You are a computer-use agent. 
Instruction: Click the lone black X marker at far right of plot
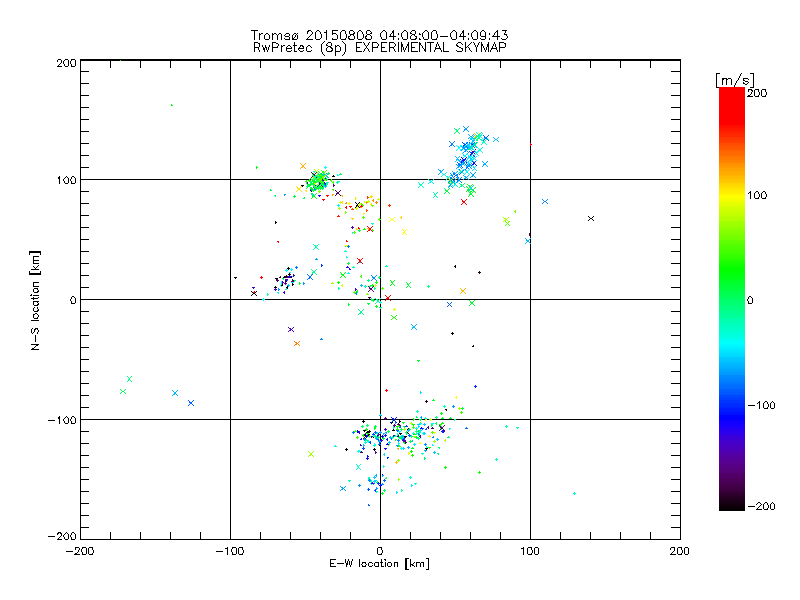coord(591,218)
